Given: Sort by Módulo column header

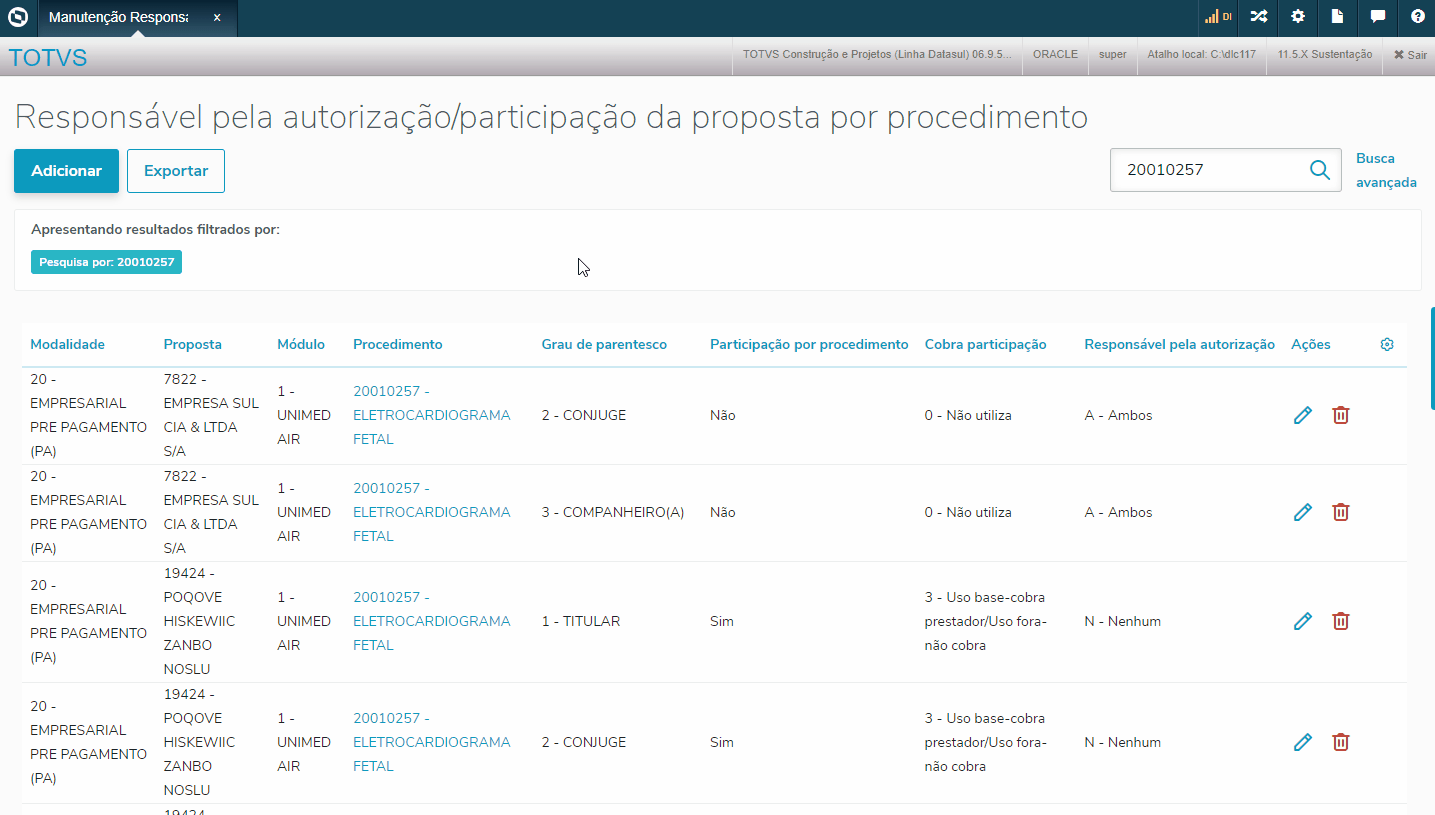Looking at the screenshot, I should [x=301, y=344].
